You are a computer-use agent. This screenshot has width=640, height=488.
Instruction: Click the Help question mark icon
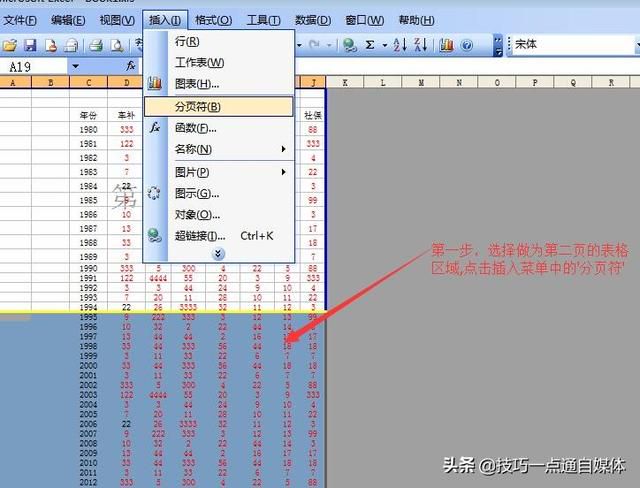click(x=467, y=45)
